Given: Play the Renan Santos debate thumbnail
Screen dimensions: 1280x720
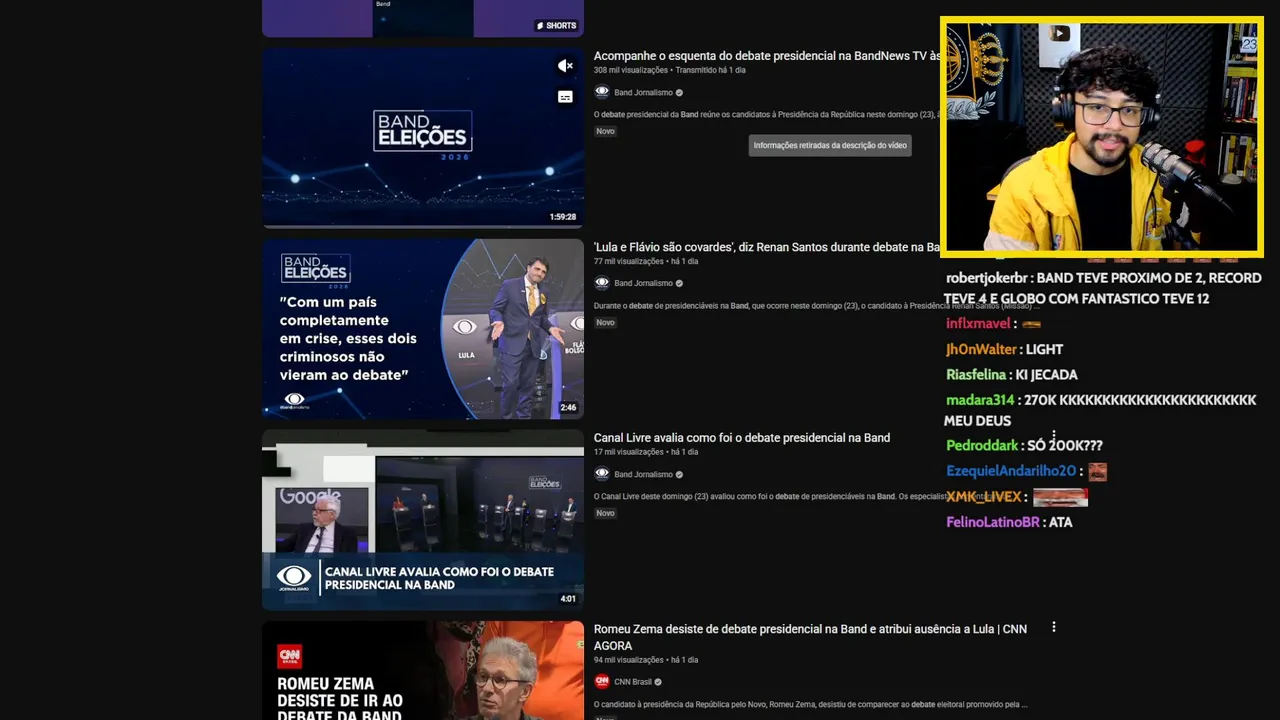Looking at the screenshot, I should coord(423,328).
